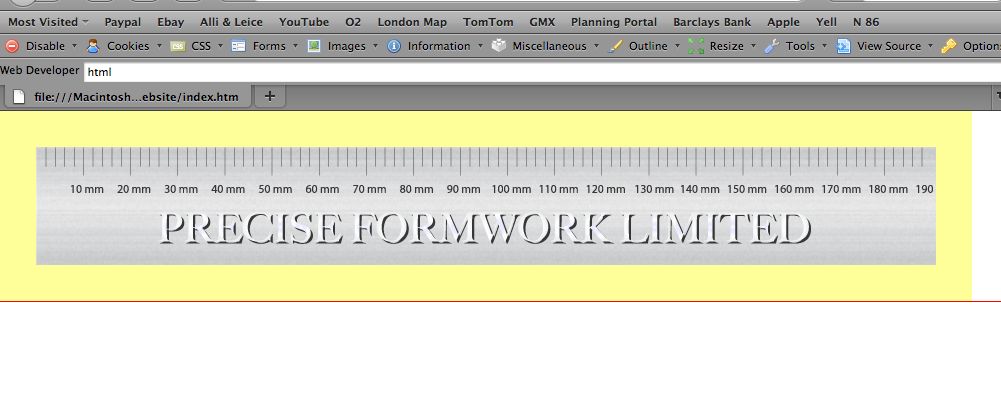Viewport: 1001px width, 393px height.
Task: Open the GMX bookmark
Action: click(542, 22)
